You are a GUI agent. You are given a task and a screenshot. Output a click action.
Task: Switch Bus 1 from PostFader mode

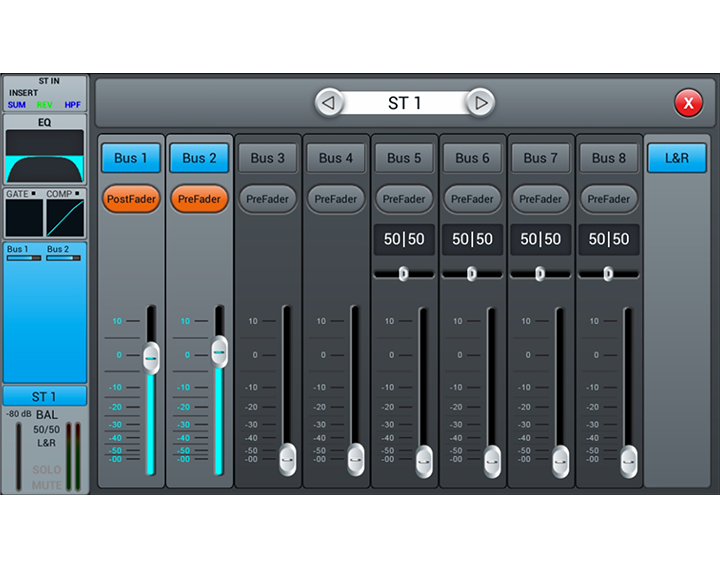pyautogui.click(x=131, y=199)
